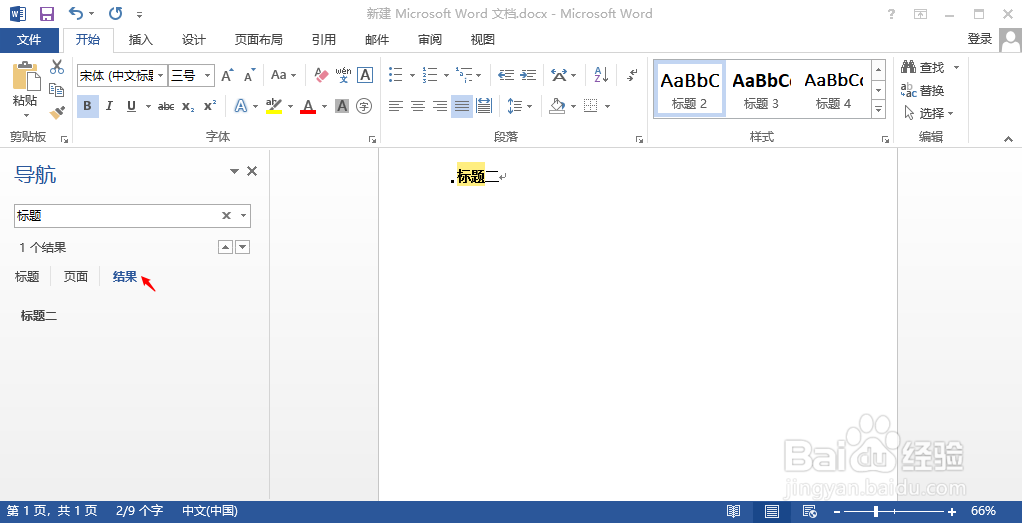Switch to the 页面布局 ribbon tab
The height and width of the screenshot is (523, 1022).
259,40
